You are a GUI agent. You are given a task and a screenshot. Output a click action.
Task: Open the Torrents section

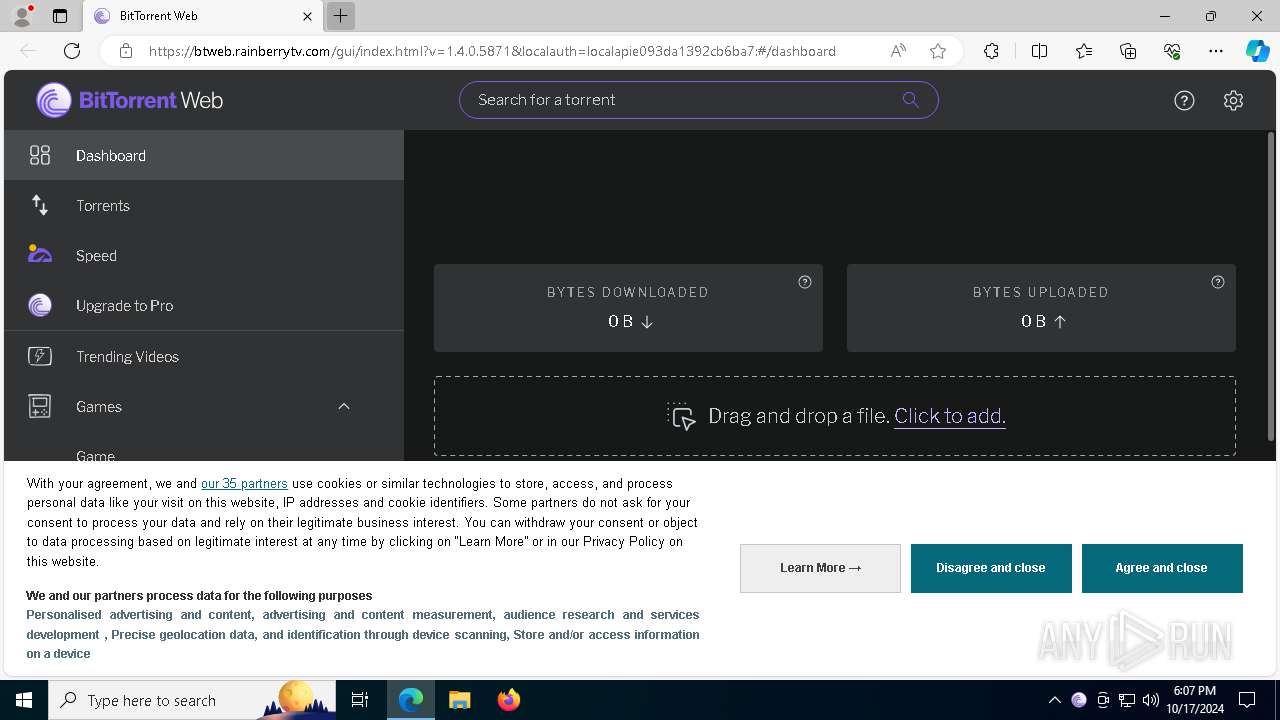point(204,205)
